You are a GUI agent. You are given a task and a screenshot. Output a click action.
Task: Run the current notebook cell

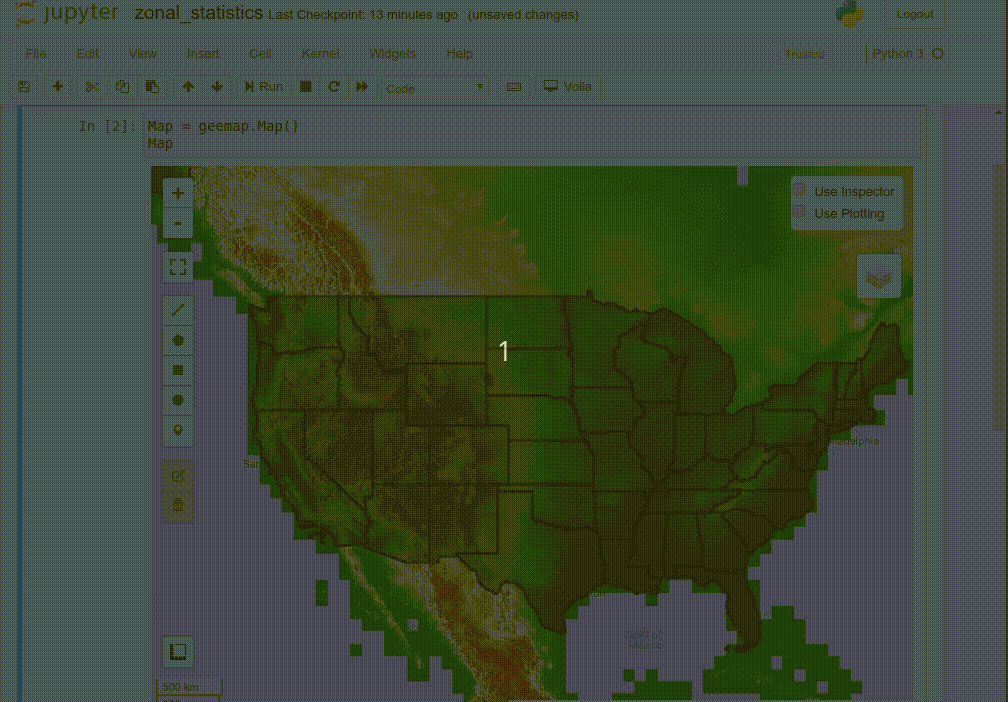[x=262, y=86]
